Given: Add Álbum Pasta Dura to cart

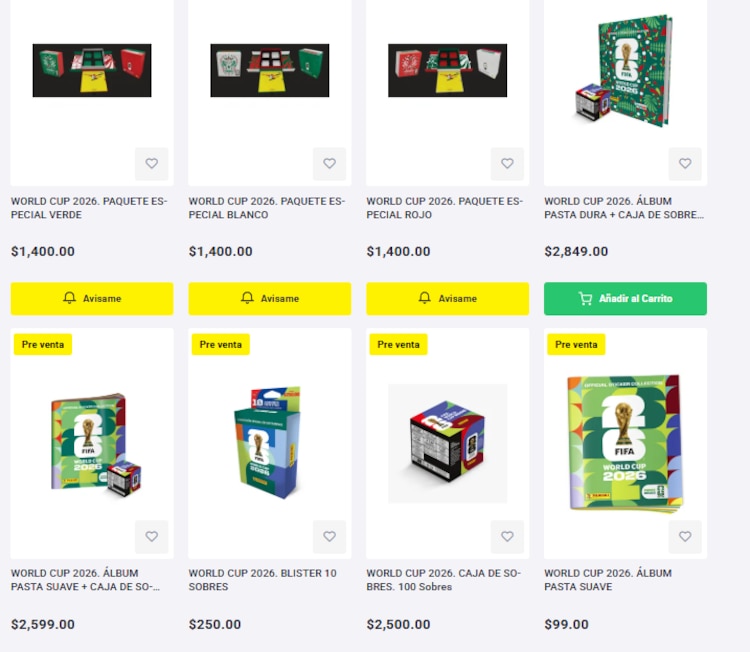Looking at the screenshot, I should [x=625, y=298].
